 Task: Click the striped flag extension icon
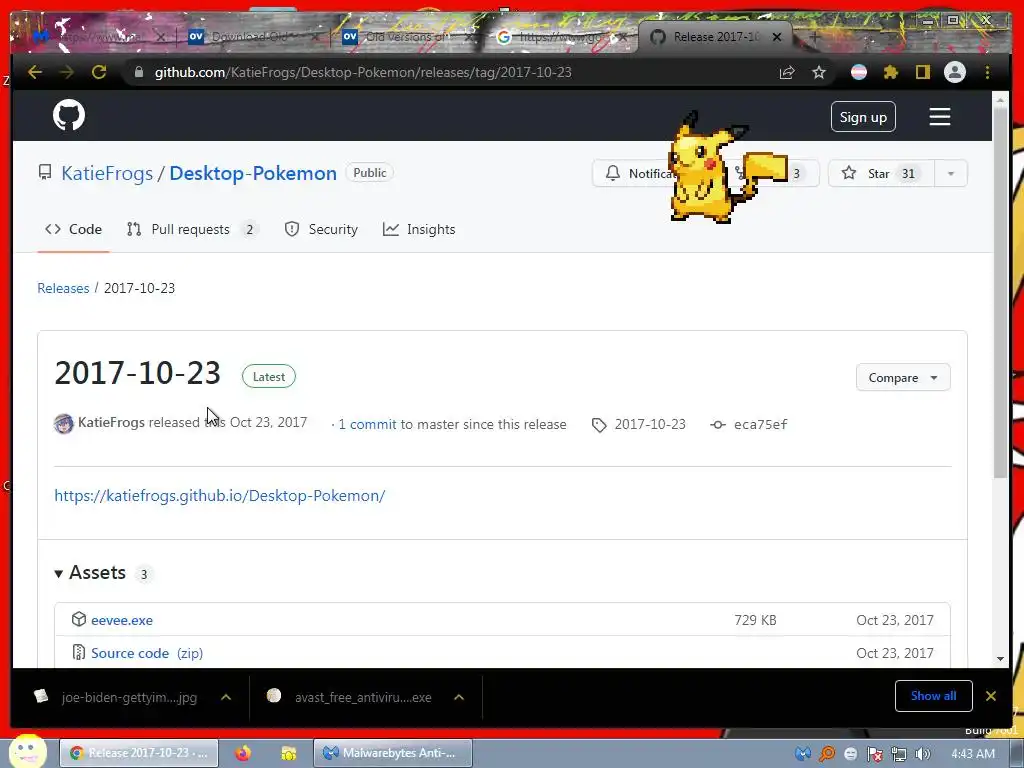tap(859, 72)
